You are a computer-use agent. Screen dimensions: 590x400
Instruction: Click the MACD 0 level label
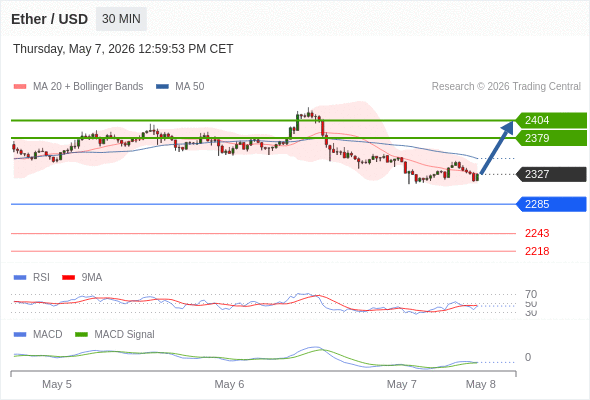point(528,357)
